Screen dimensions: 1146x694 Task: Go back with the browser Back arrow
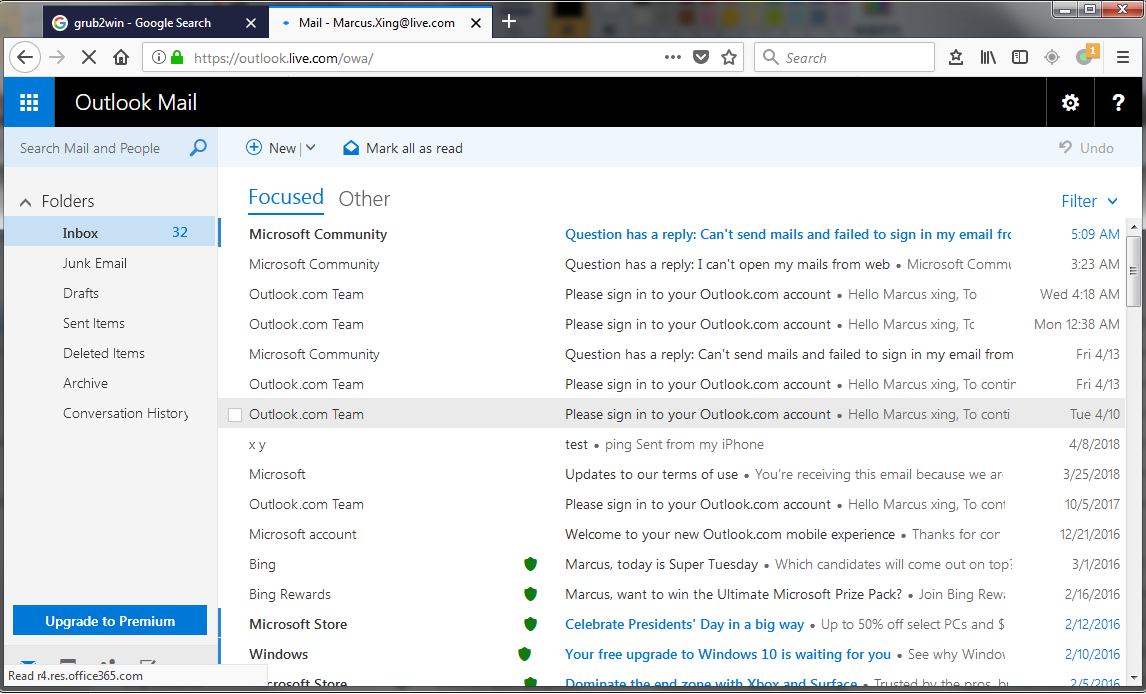click(x=25, y=58)
